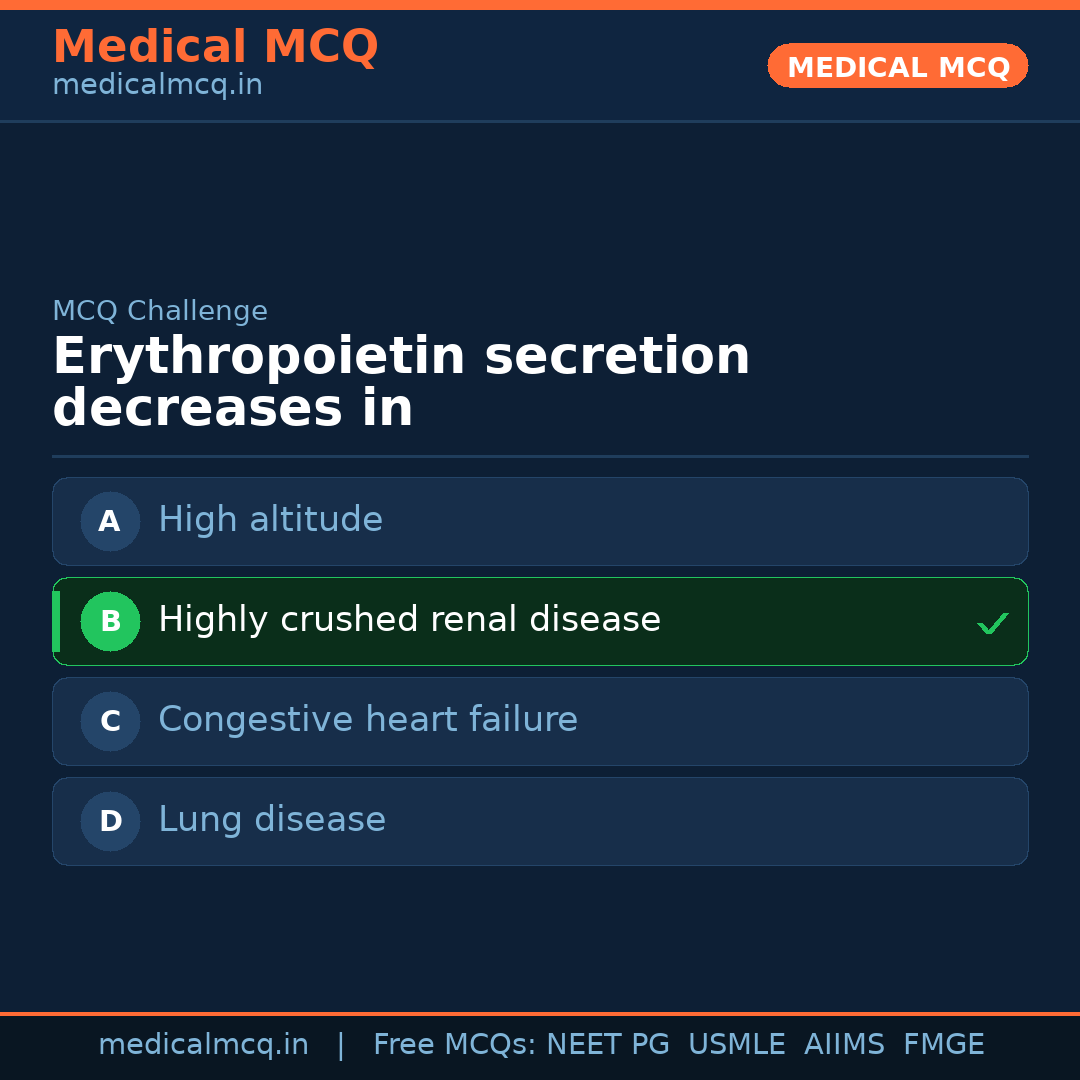Select Highly crushed renal disease answer
The width and height of the screenshot is (1080, 1080).
coord(409,620)
